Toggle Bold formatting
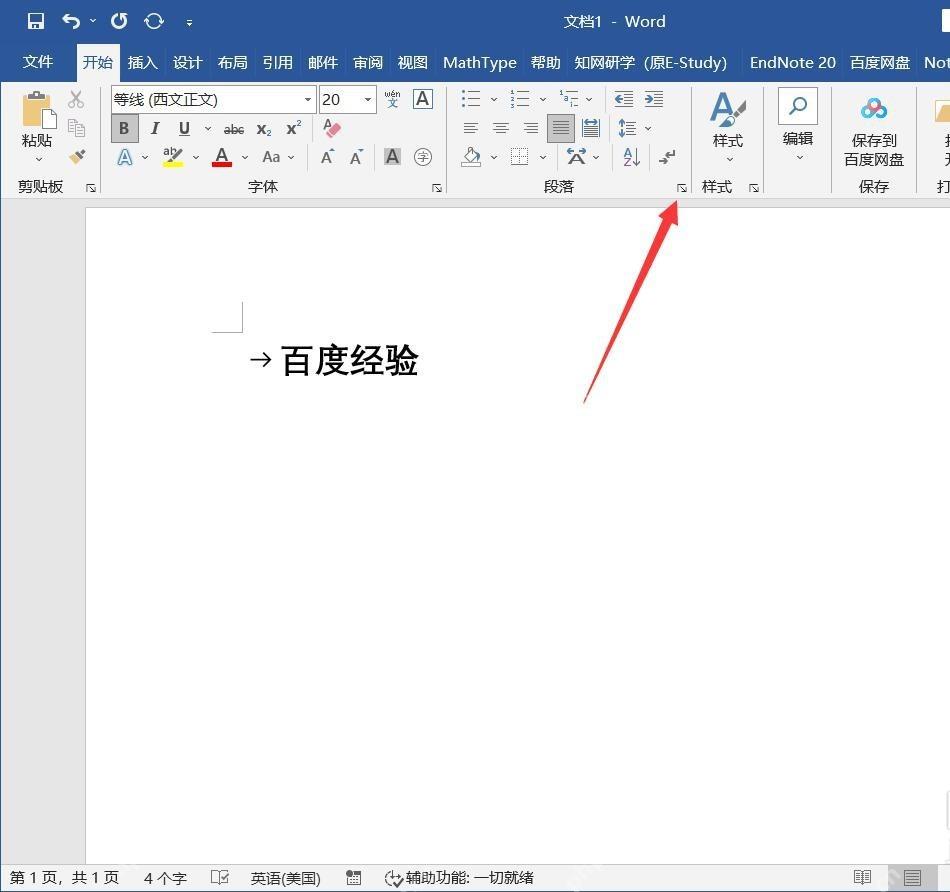The width and height of the screenshot is (950, 892). (124, 128)
